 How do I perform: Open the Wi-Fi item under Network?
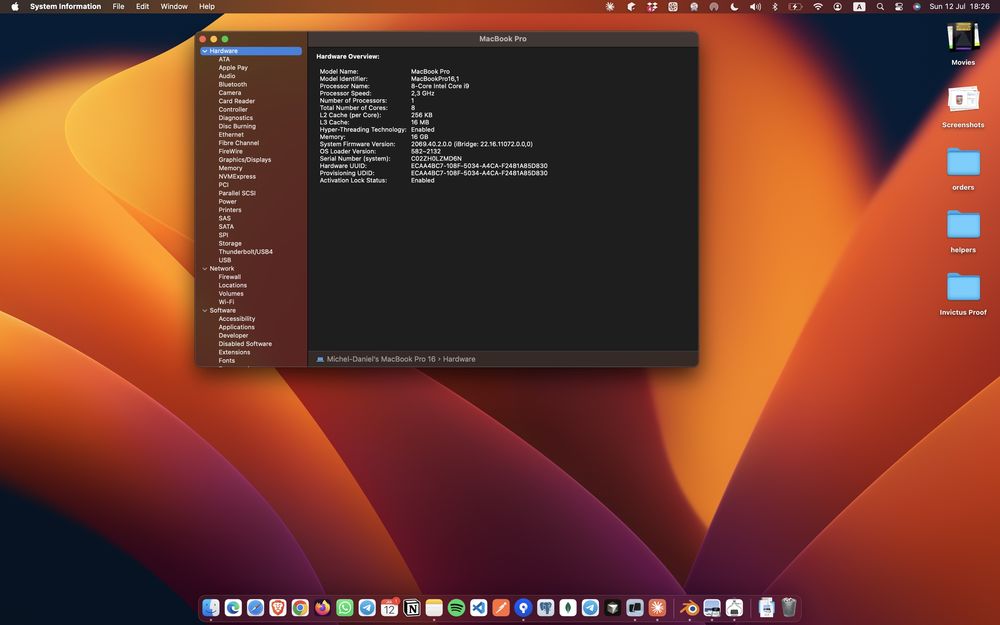coord(226,302)
